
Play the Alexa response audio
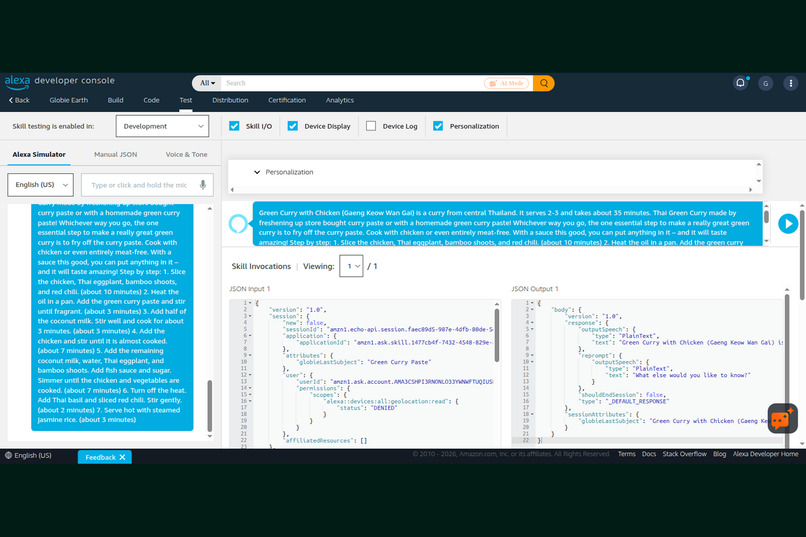787,224
